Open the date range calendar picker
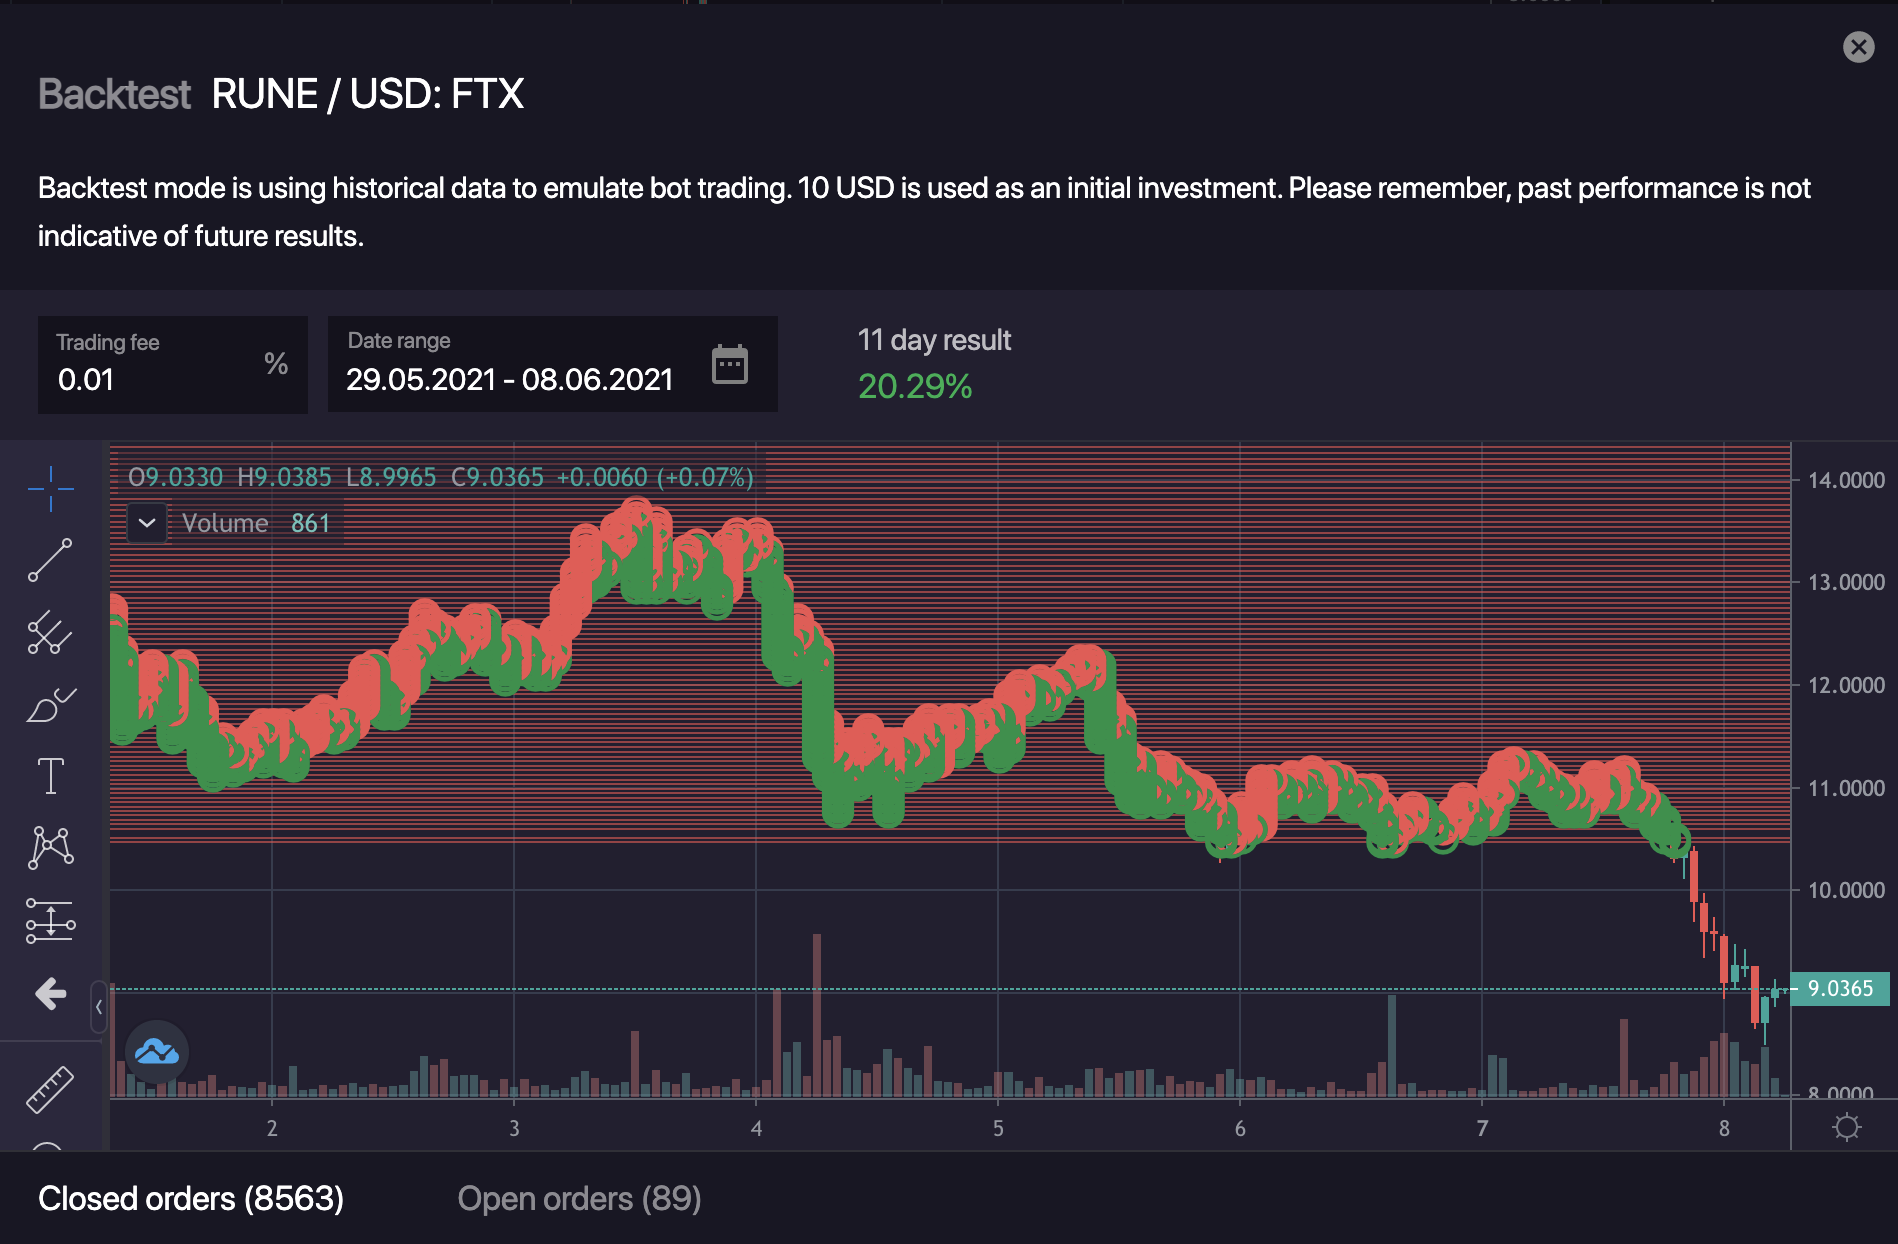The height and width of the screenshot is (1244, 1898). (729, 364)
